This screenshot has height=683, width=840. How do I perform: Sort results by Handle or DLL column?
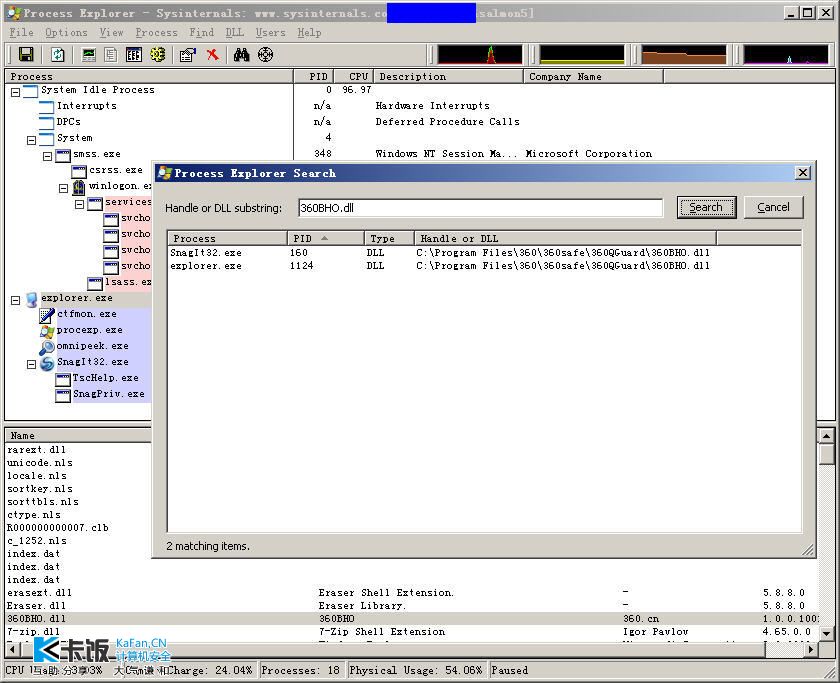566,238
